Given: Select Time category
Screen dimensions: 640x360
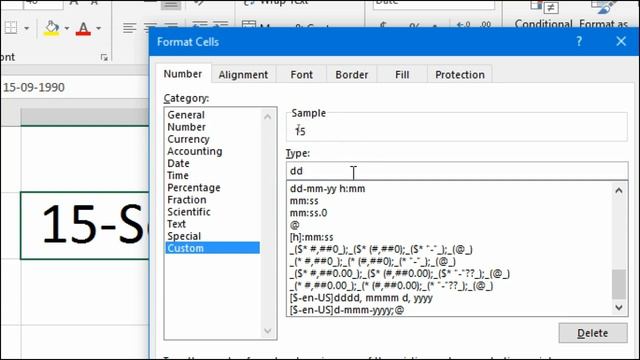Looking at the screenshot, I should tap(213, 176).
